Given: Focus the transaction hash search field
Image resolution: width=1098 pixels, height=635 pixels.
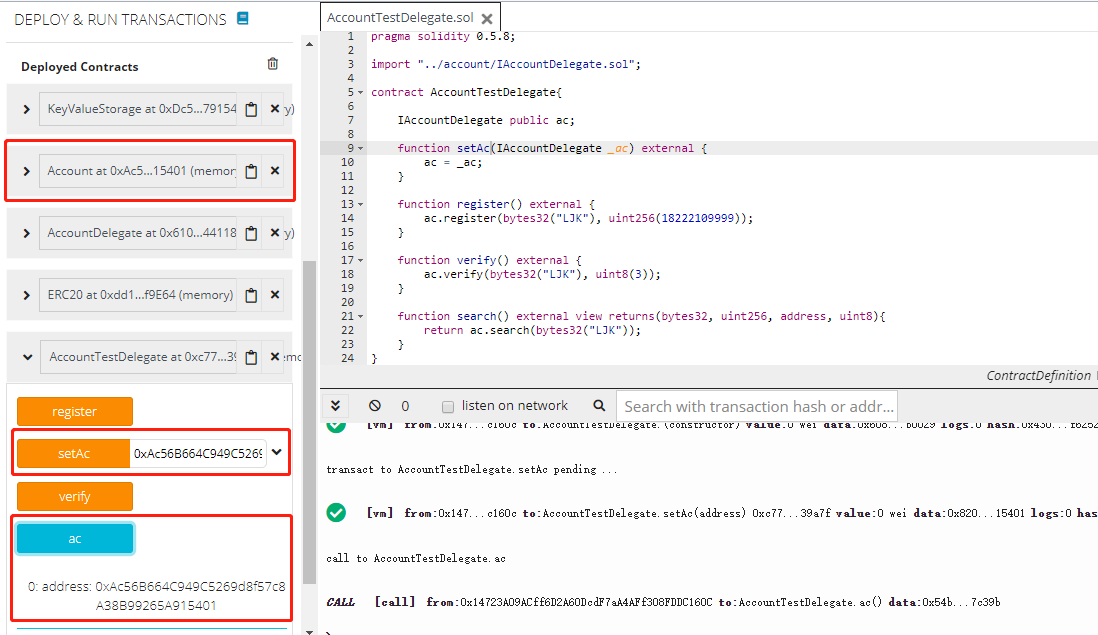Looking at the screenshot, I should pos(757,406).
